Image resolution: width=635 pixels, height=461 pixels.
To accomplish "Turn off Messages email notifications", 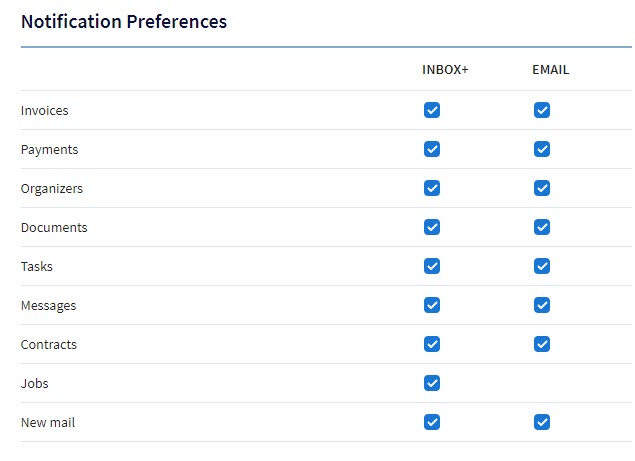I will point(542,305).
